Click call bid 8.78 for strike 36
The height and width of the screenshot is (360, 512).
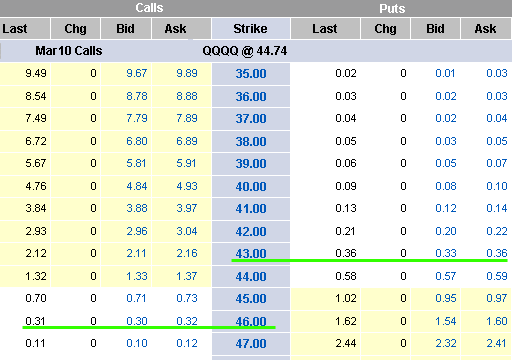coord(137,96)
